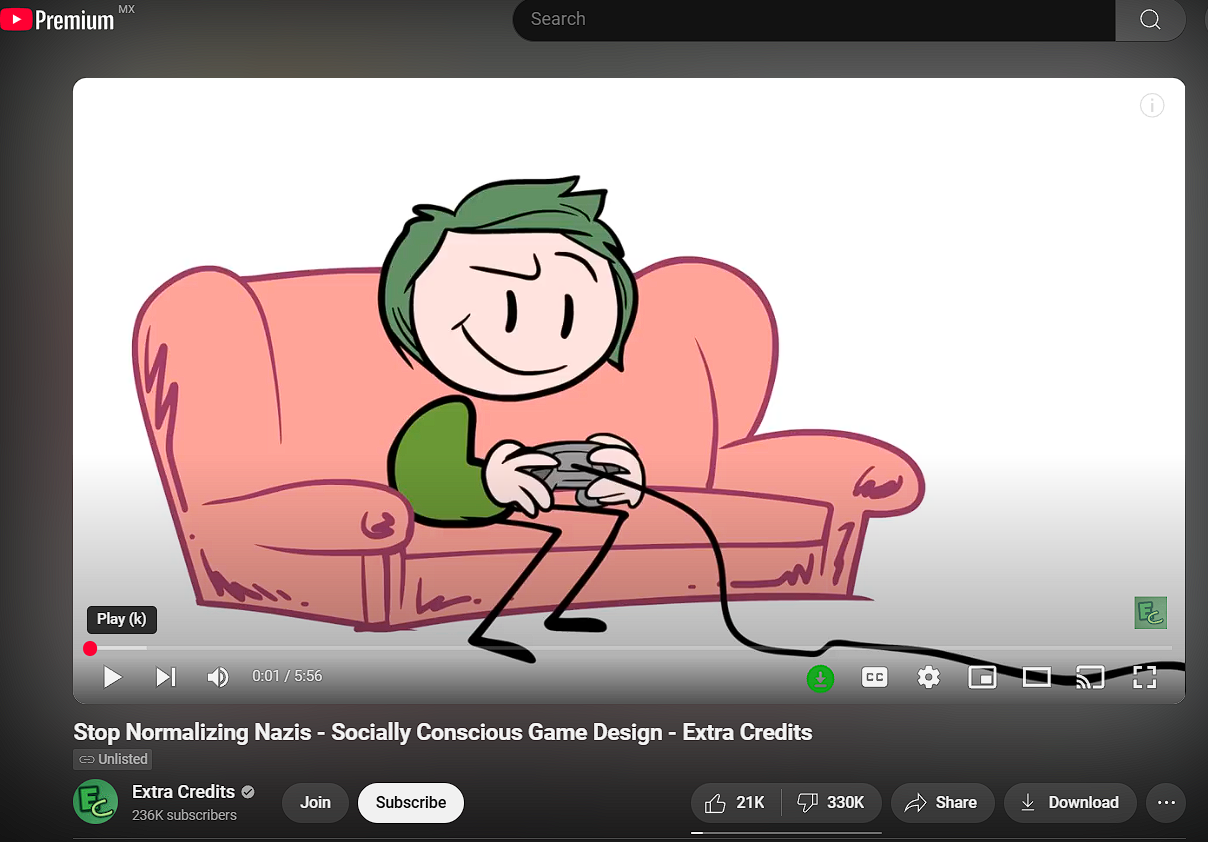The image size is (1208, 842).
Task: Dislike the video (330K)
Action: pos(831,802)
